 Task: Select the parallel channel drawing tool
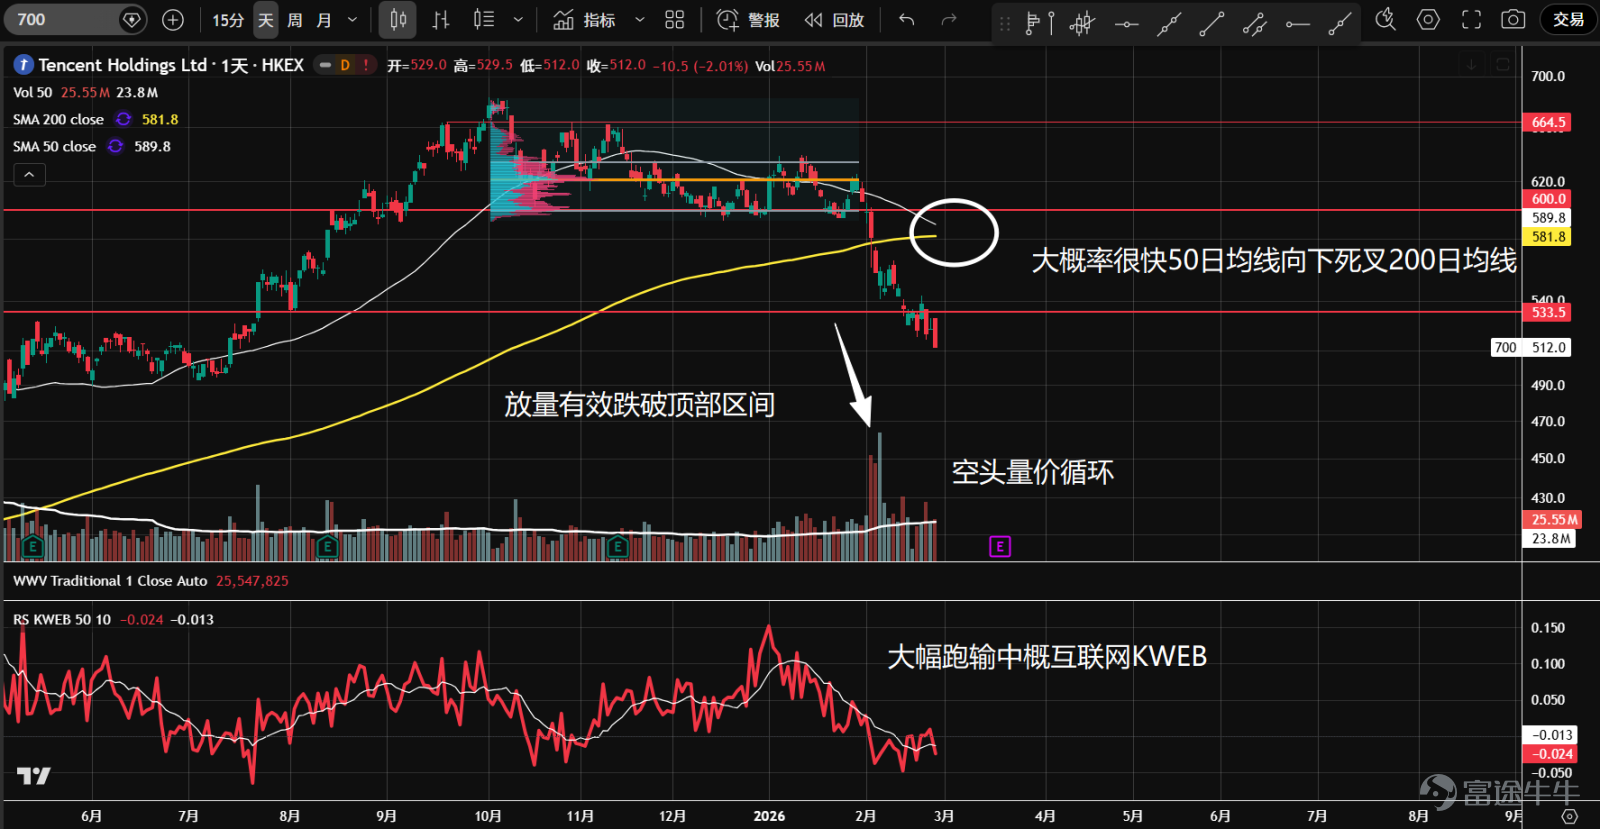(x=1254, y=22)
